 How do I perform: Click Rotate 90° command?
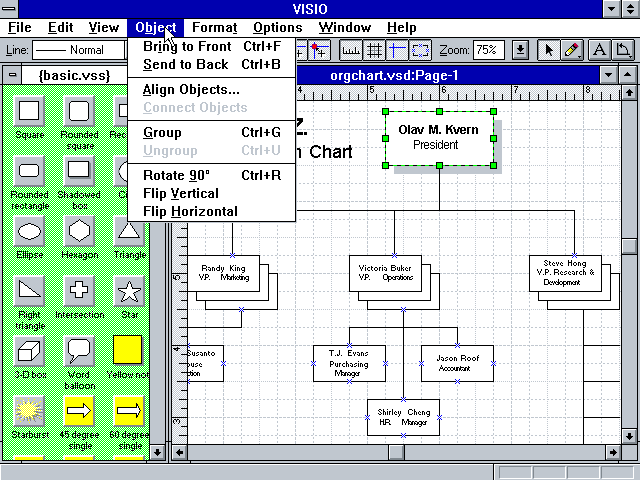(176, 175)
